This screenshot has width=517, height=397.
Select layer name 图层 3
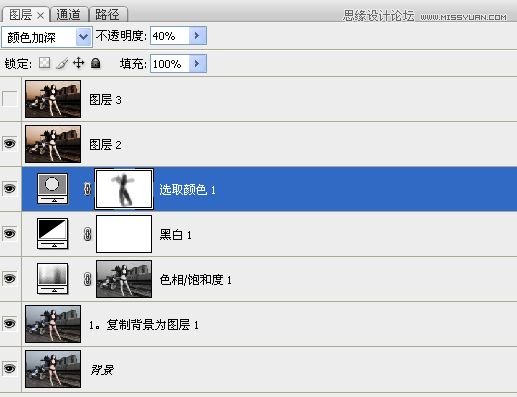tap(105, 99)
